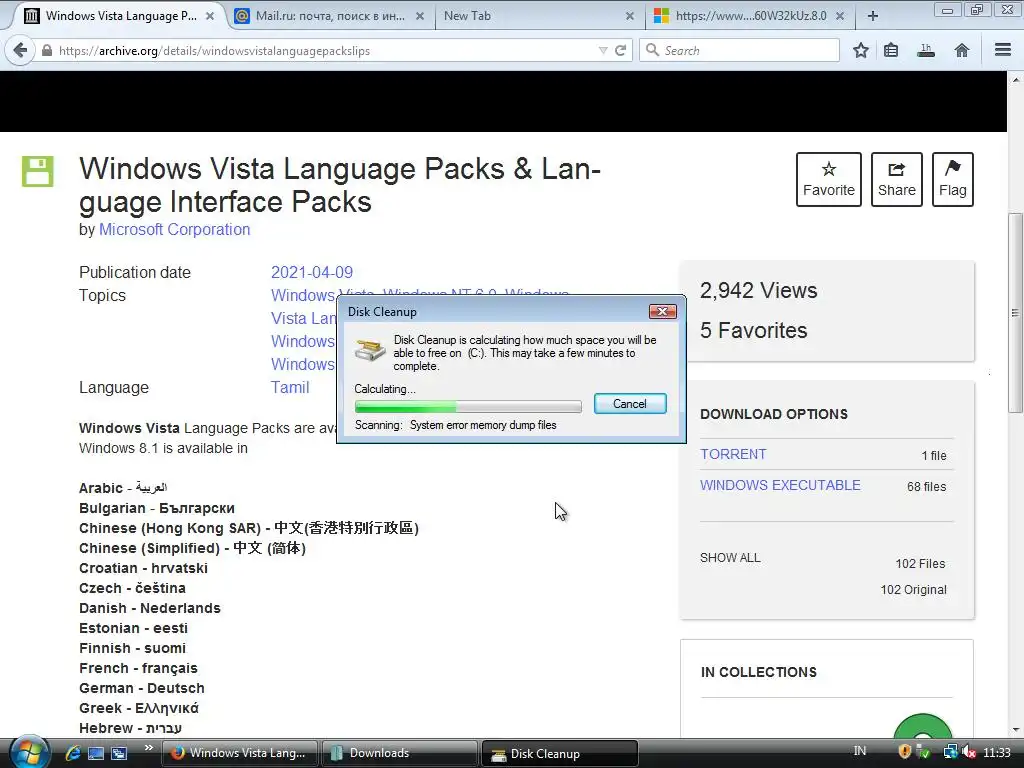This screenshot has width=1024, height=768.
Task: Click the 2,942 Views text
Action: click(758, 291)
